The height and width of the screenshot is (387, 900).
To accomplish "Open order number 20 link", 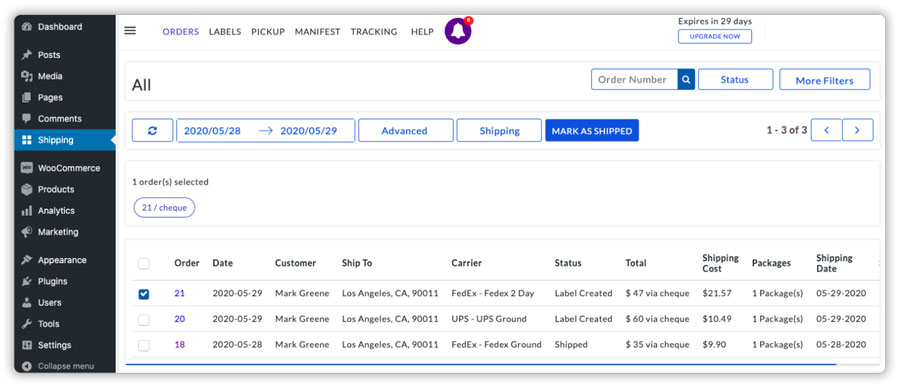I will pyautogui.click(x=180, y=319).
